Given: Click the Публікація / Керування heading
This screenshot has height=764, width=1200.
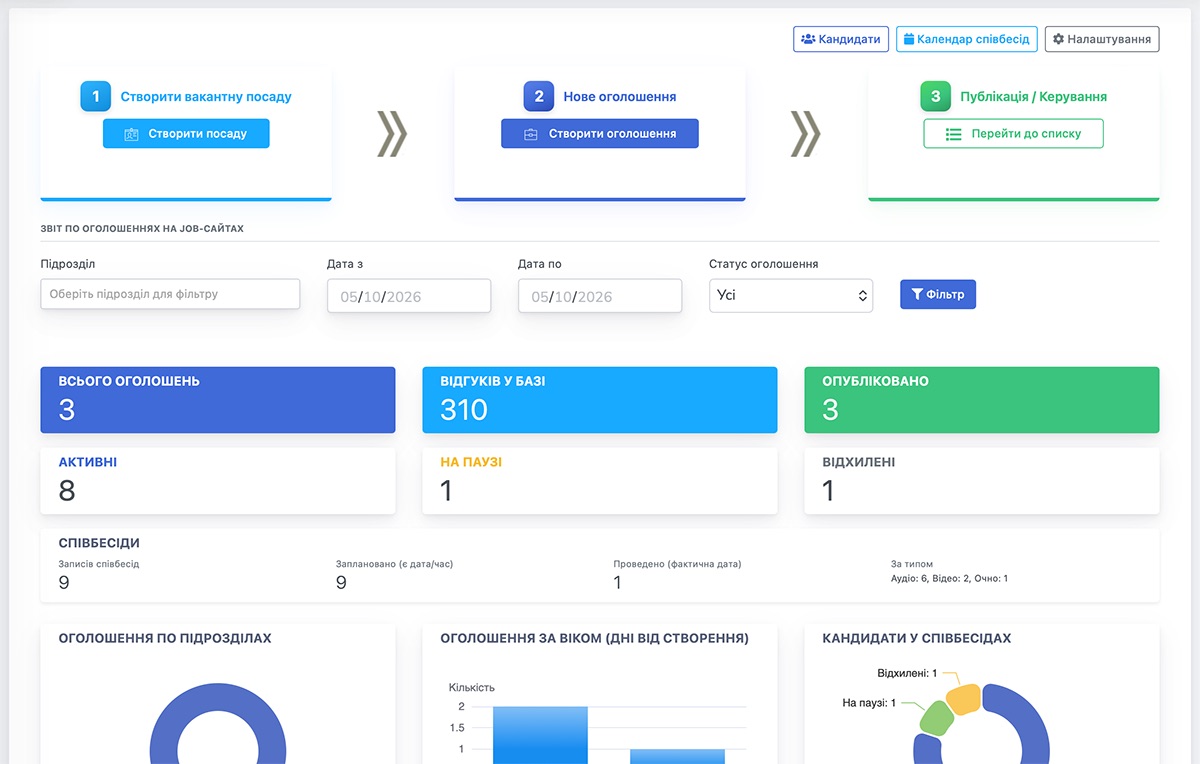Looking at the screenshot, I should (1033, 97).
